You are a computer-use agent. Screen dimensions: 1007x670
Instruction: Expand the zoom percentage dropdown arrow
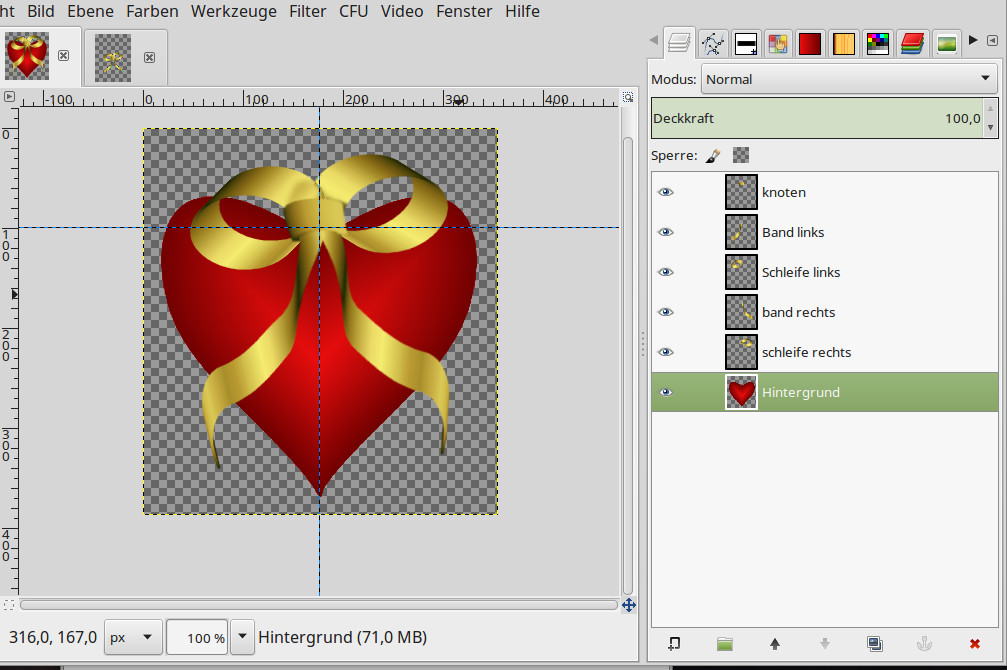coord(242,637)
